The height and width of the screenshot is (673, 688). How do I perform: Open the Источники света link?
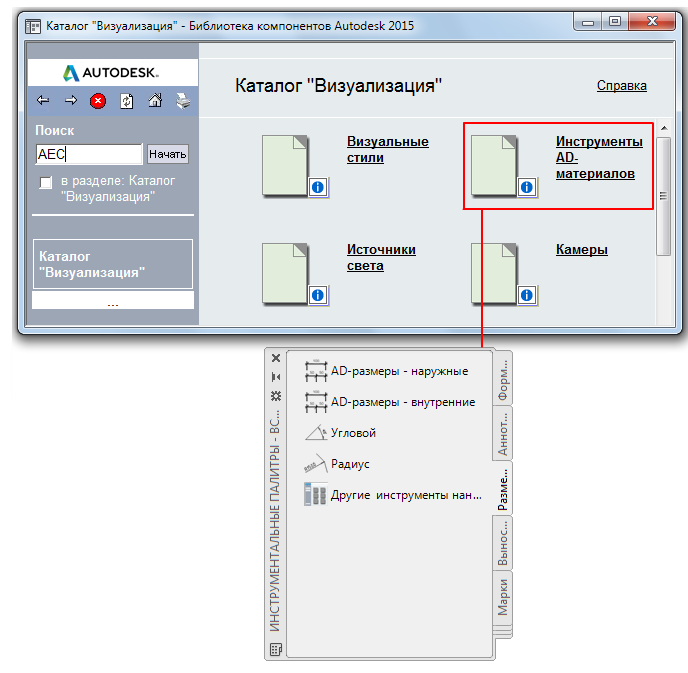pyautogui.click(x=381, y=258)
